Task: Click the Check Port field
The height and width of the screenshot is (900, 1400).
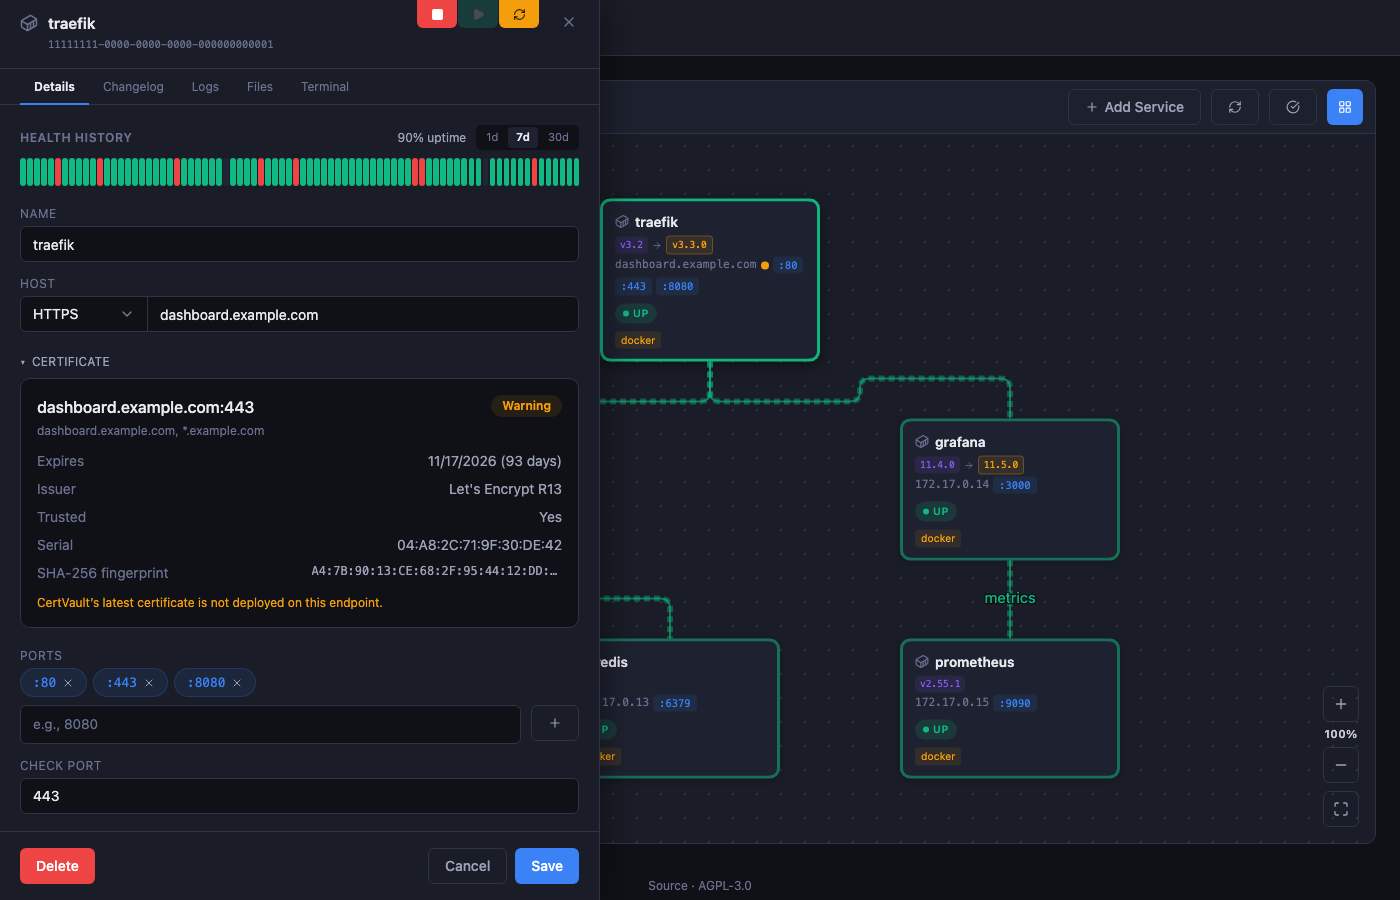Action: click(299, 796)
